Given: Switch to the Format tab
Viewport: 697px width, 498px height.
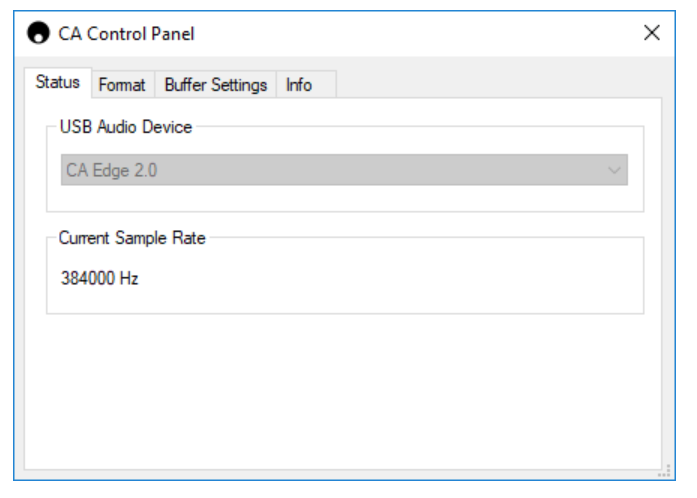Looking at the screenshot, I should [122, 84].
